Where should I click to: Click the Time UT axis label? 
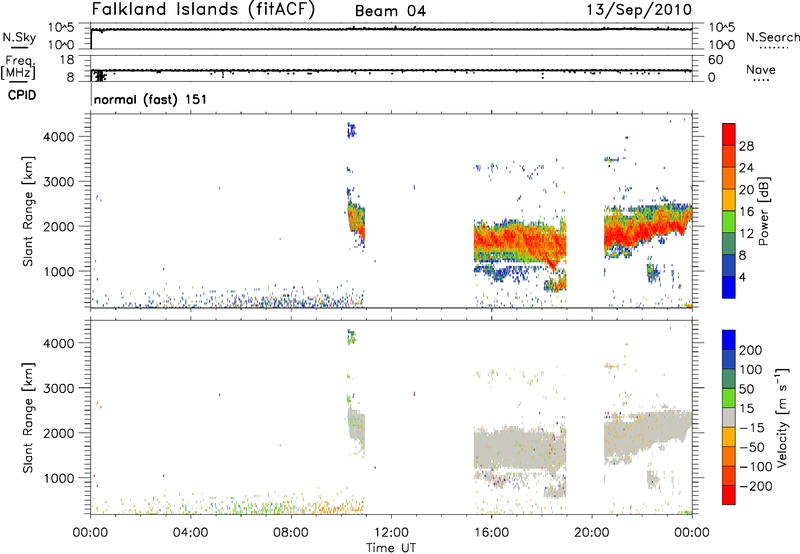(391, 548)
